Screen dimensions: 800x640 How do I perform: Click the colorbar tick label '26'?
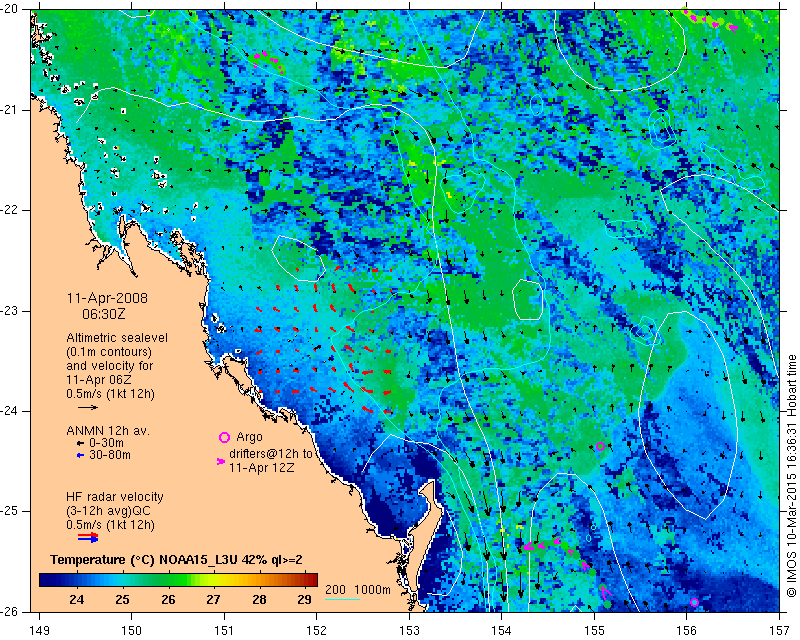tap(168, 600)
